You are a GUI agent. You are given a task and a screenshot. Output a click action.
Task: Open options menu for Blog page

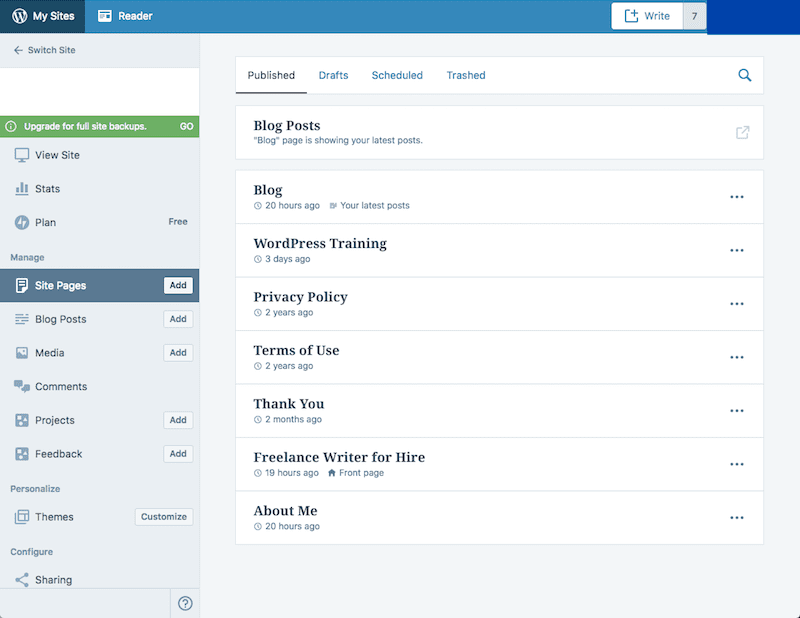tap(736, 197)
